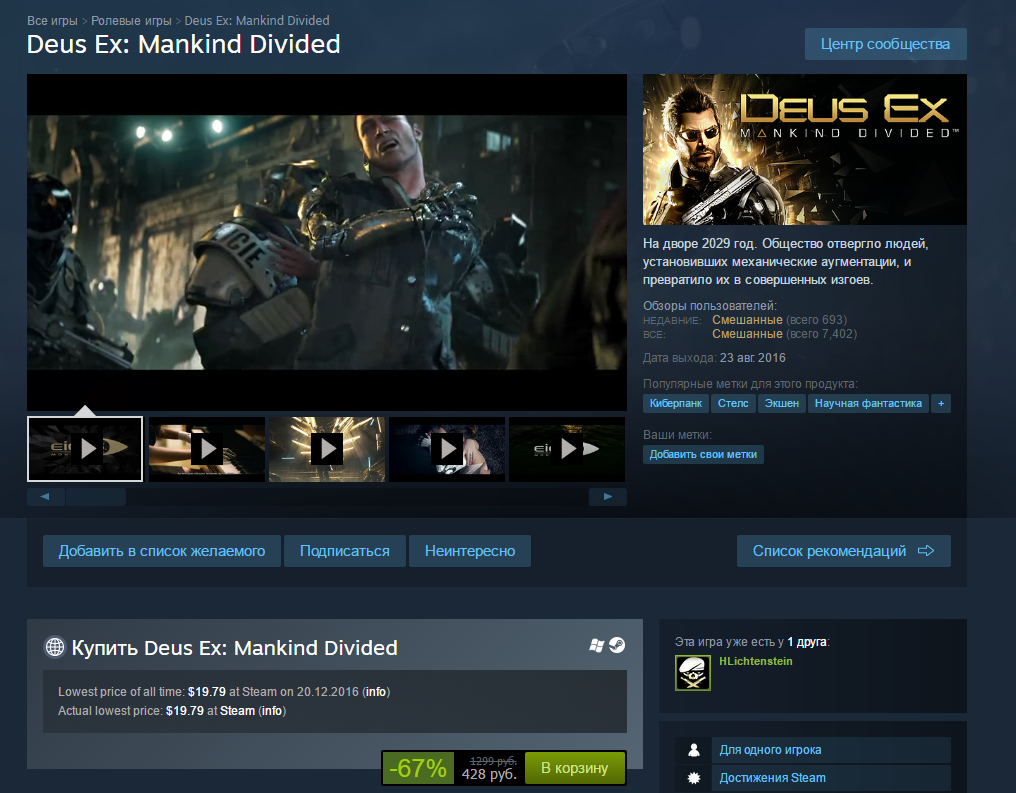Click the SteamOS platform icon
Viewport: 1016px width, 793px height.
point(617,645)
